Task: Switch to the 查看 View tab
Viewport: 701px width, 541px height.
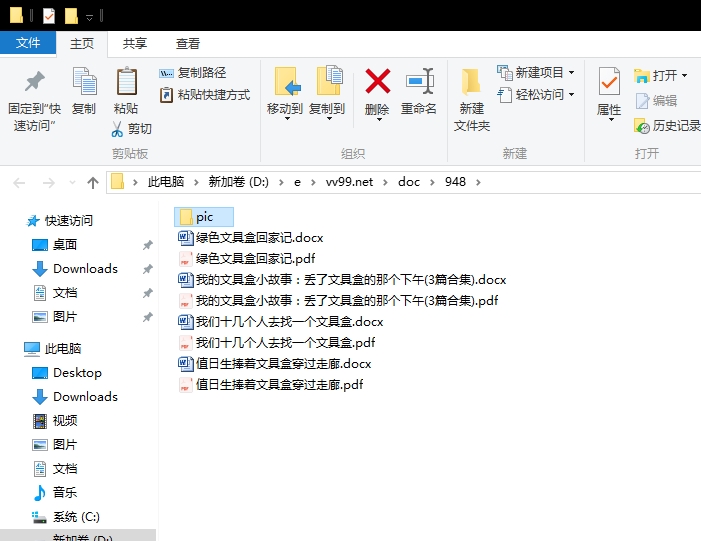Action: (x=187, y=44)
